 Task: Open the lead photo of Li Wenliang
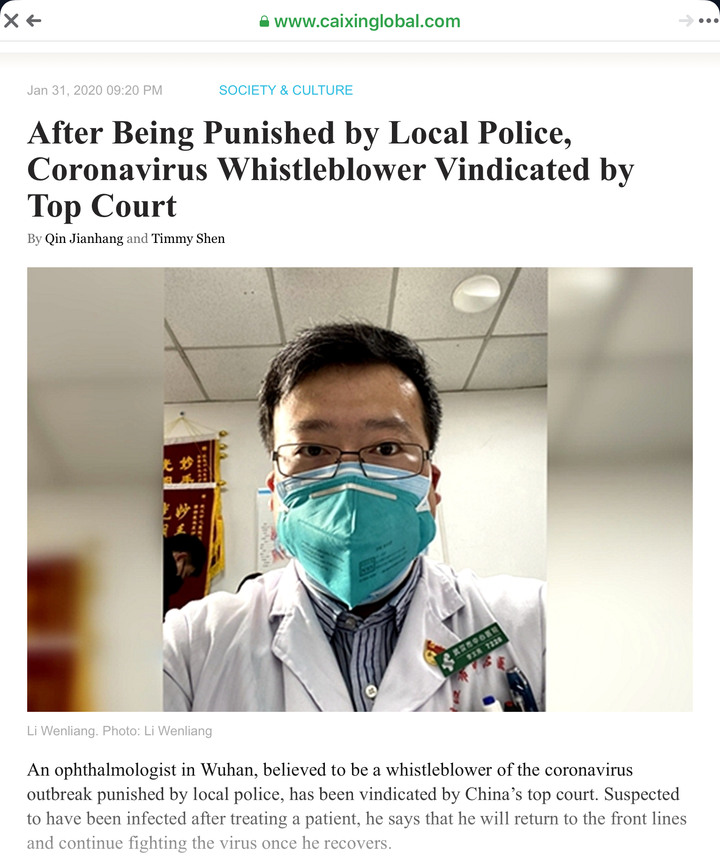coord(360,489)
